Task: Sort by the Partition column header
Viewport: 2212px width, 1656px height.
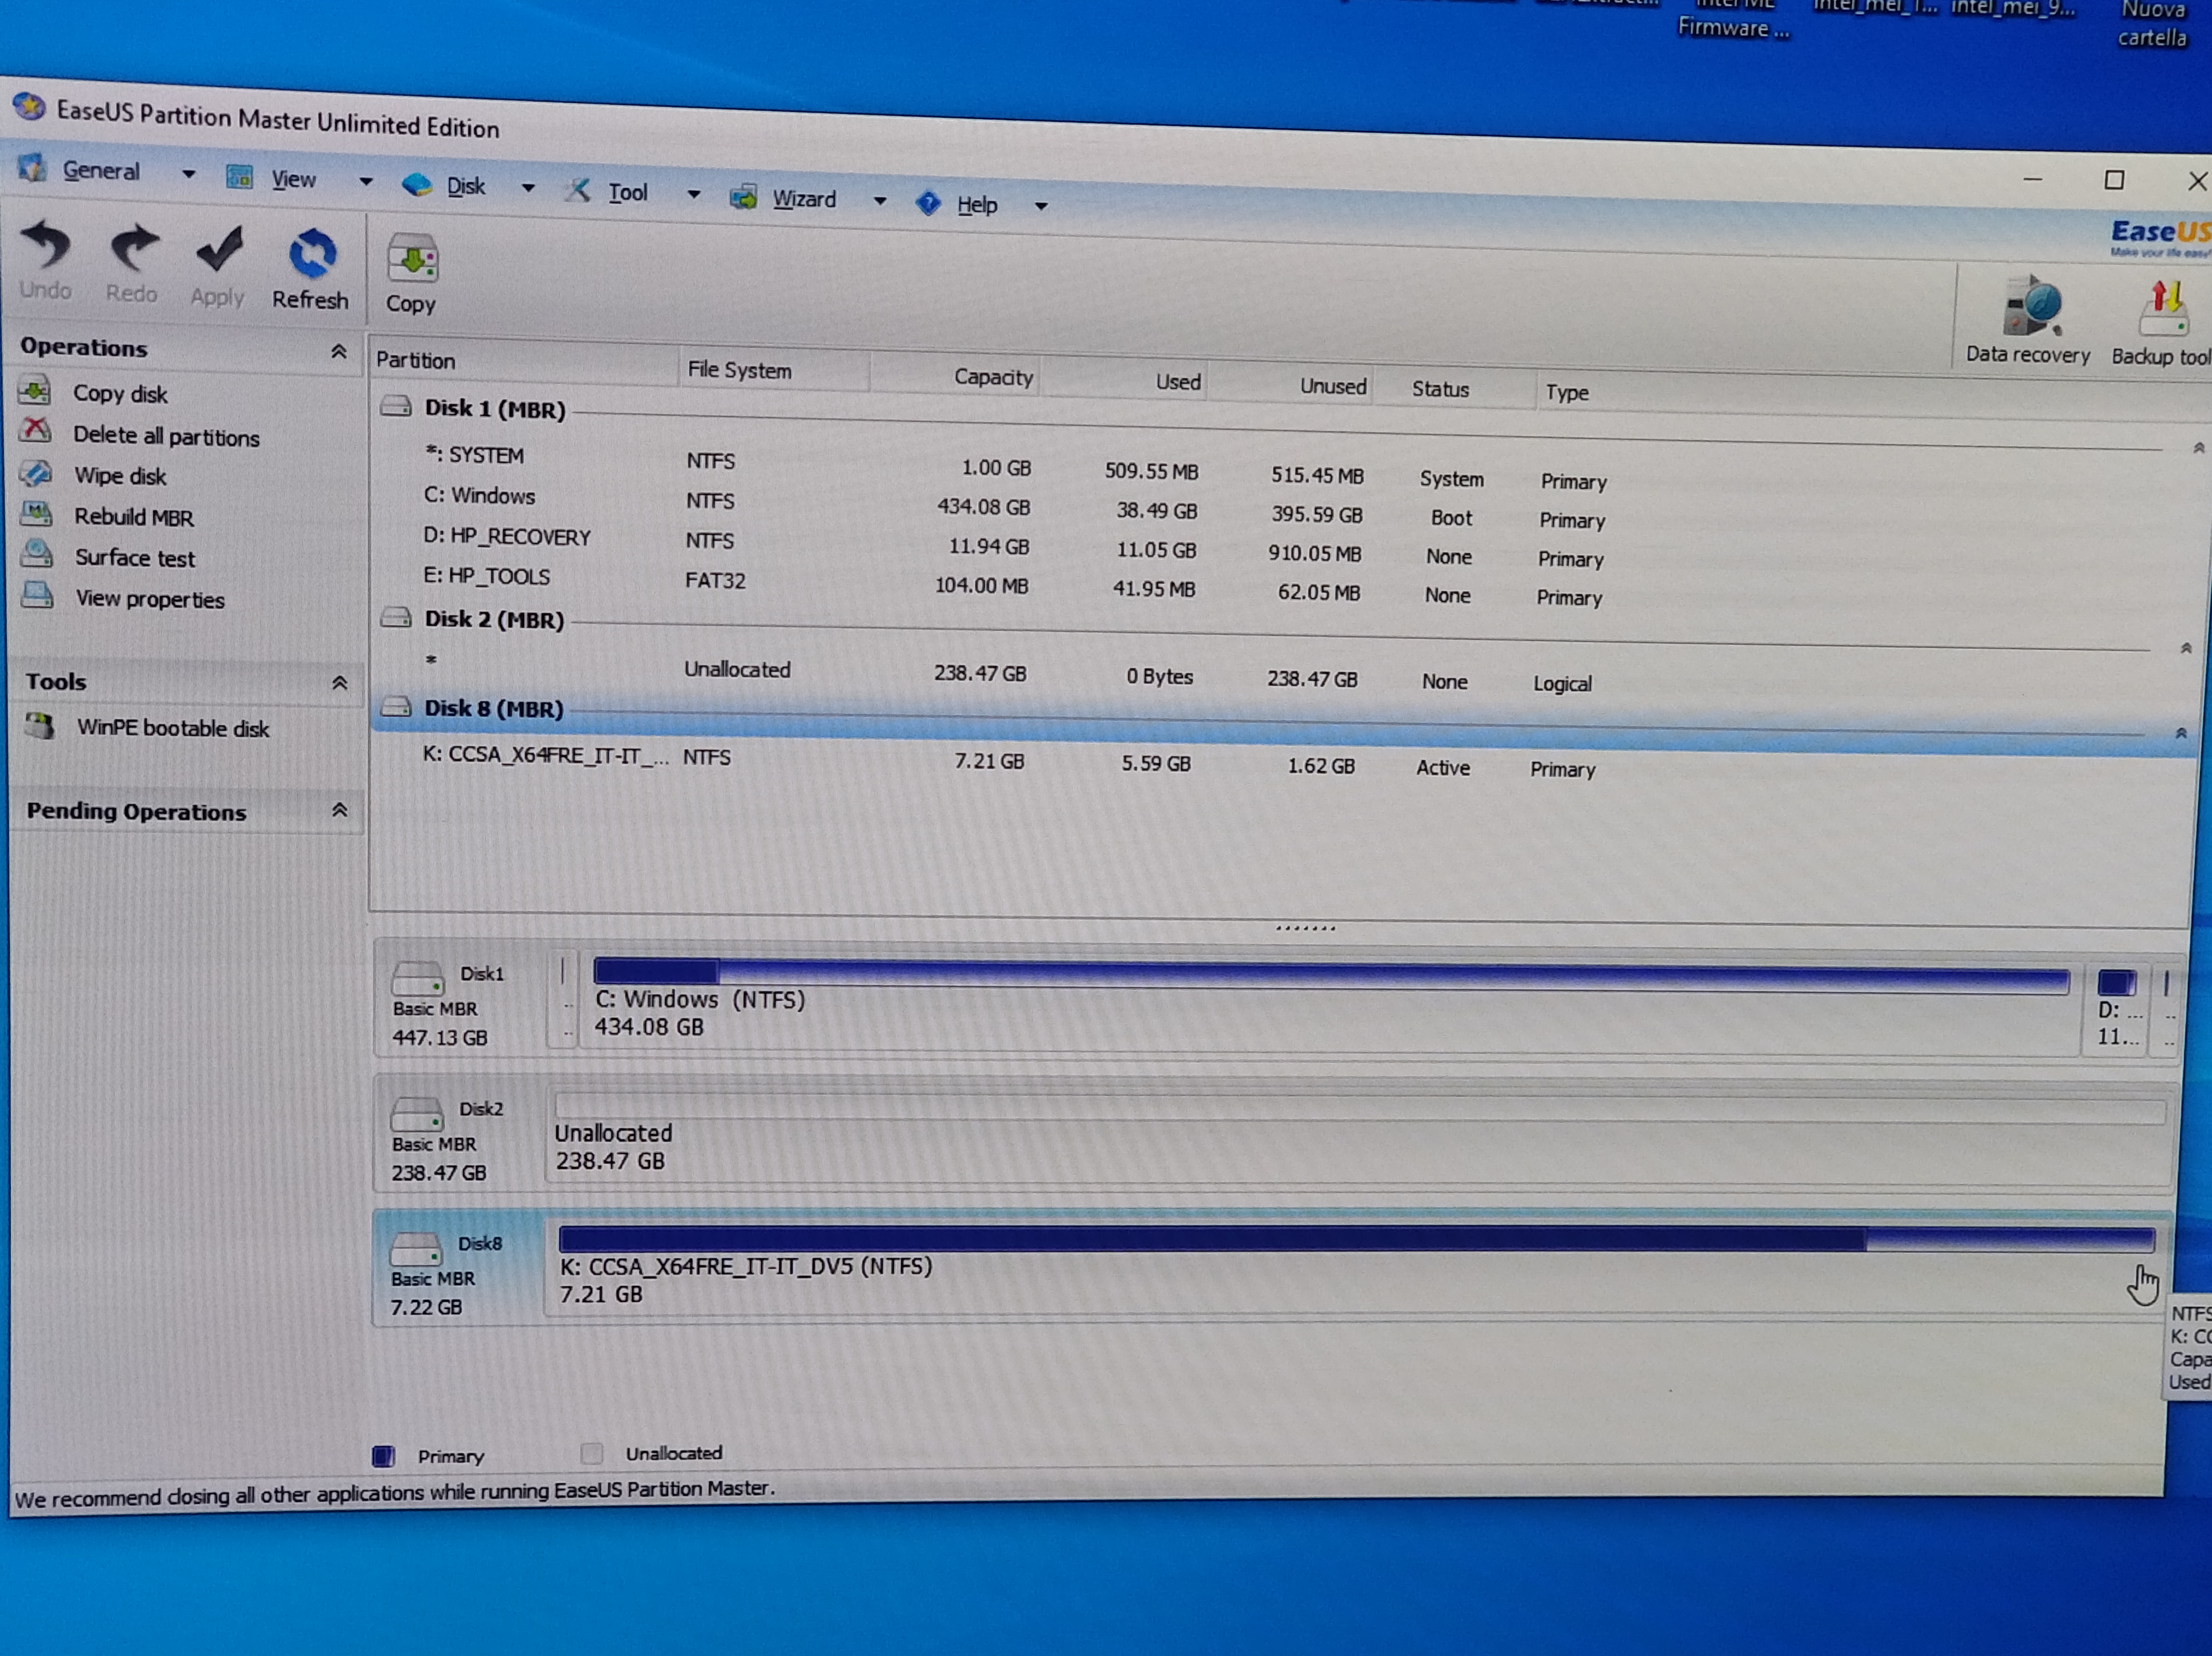Action: coord(524,363)
